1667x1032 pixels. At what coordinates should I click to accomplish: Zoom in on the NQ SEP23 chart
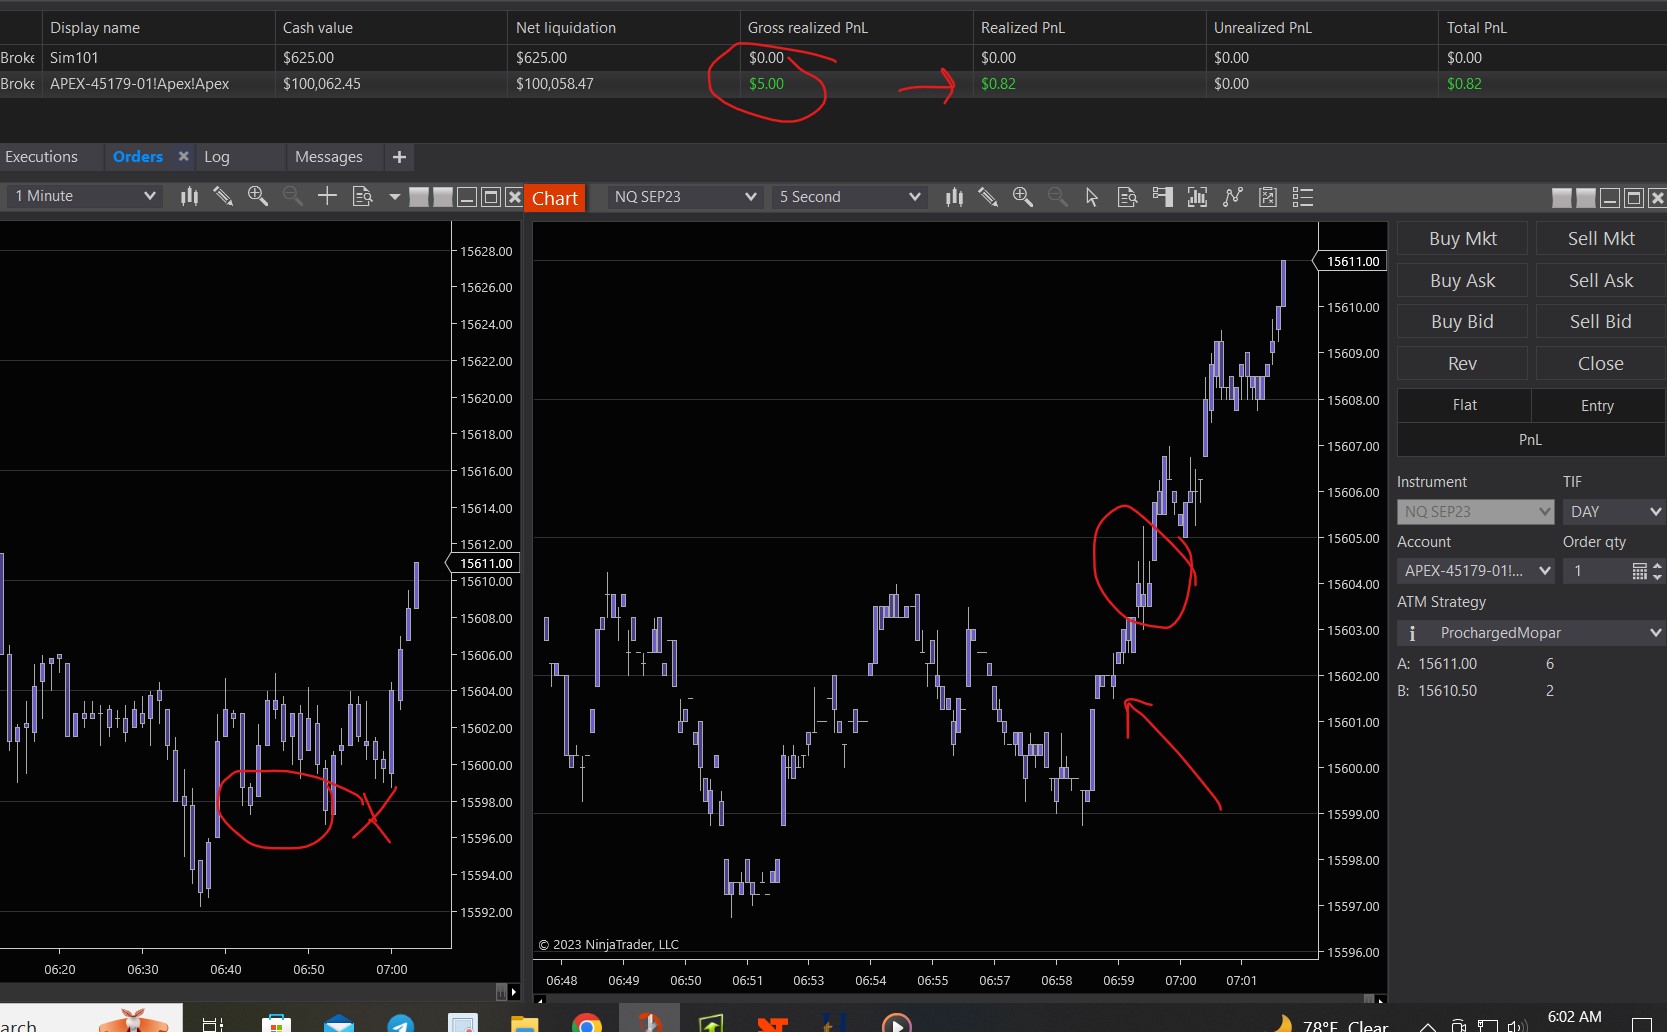pyautogui.click(x=1023, y=197)
